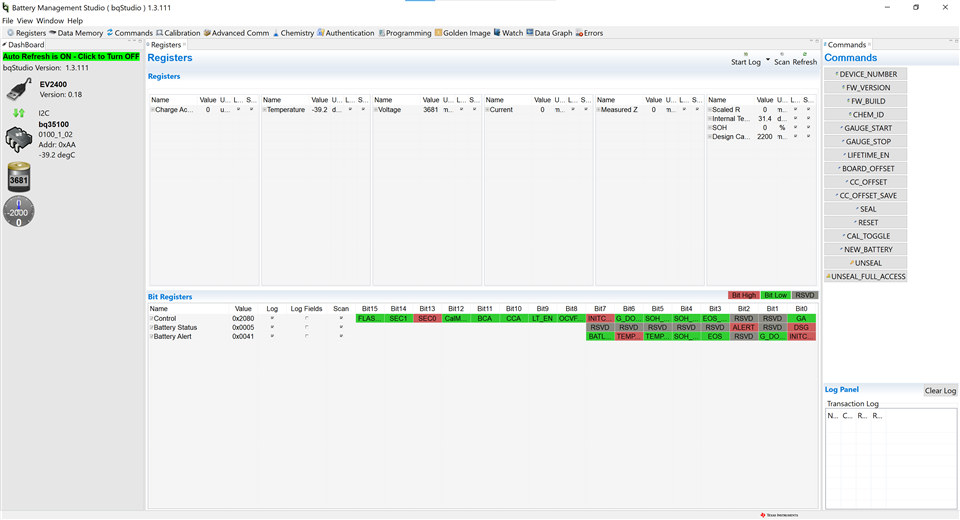Viewport: 960px width, 520px height.
Task: Expand the Control bit register row
Action: (152, 318)
